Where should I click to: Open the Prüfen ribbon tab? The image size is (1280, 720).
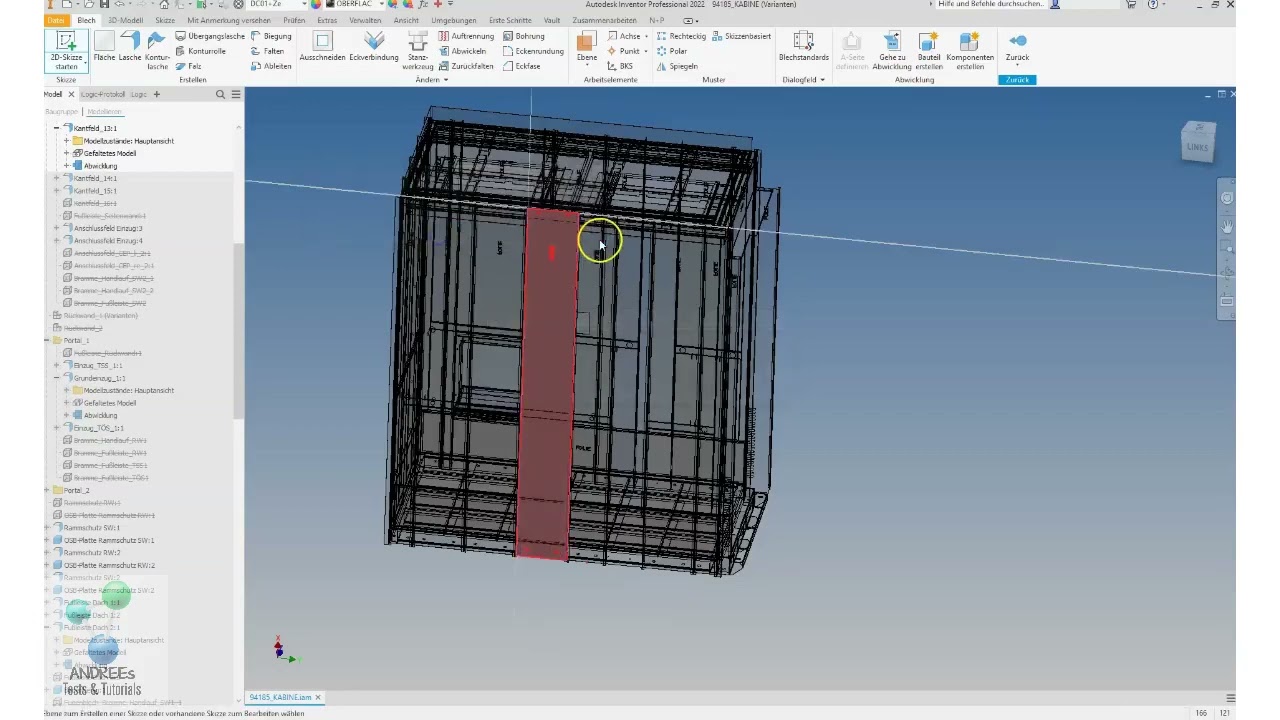[x=294, y=20]
